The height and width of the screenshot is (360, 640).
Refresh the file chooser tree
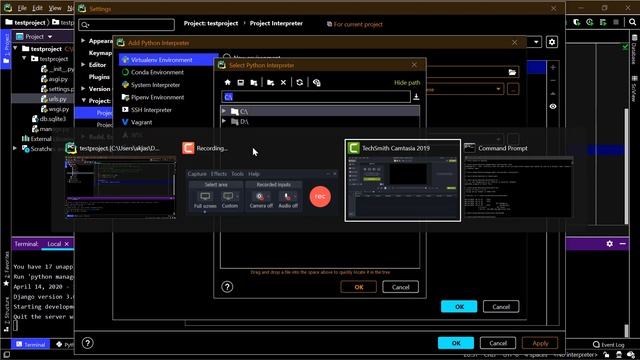tap(300, 82)
